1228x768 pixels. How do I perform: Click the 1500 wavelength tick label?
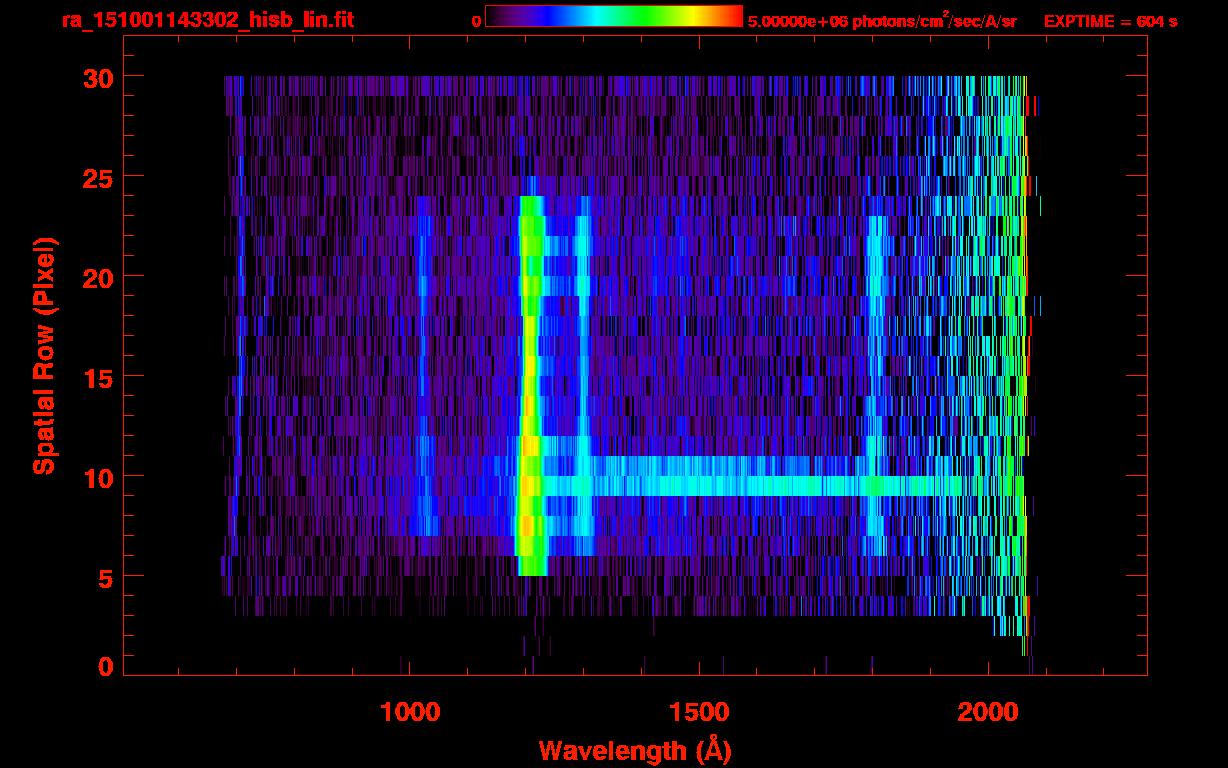[x=699, y=711]
